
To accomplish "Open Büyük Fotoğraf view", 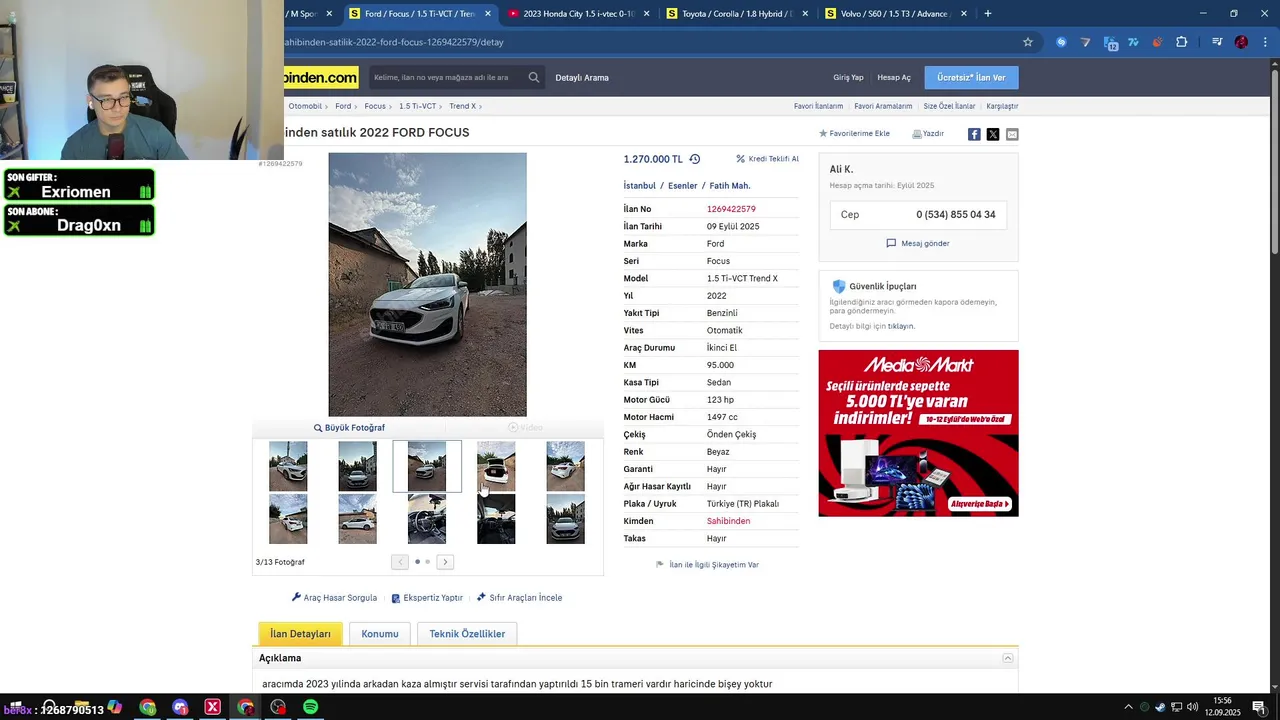I will click(x=349, y=427).
